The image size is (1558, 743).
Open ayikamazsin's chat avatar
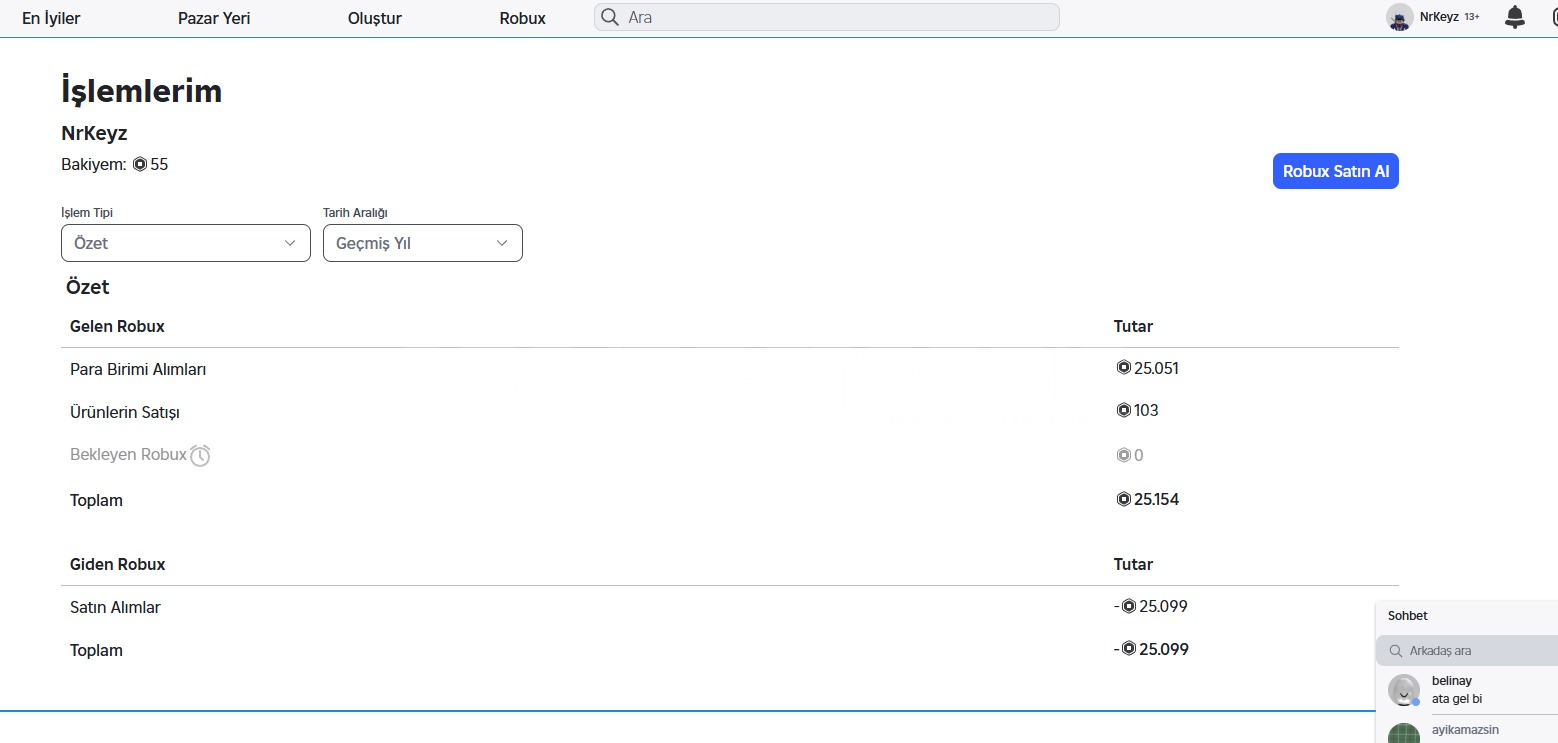click(1404, 732)
